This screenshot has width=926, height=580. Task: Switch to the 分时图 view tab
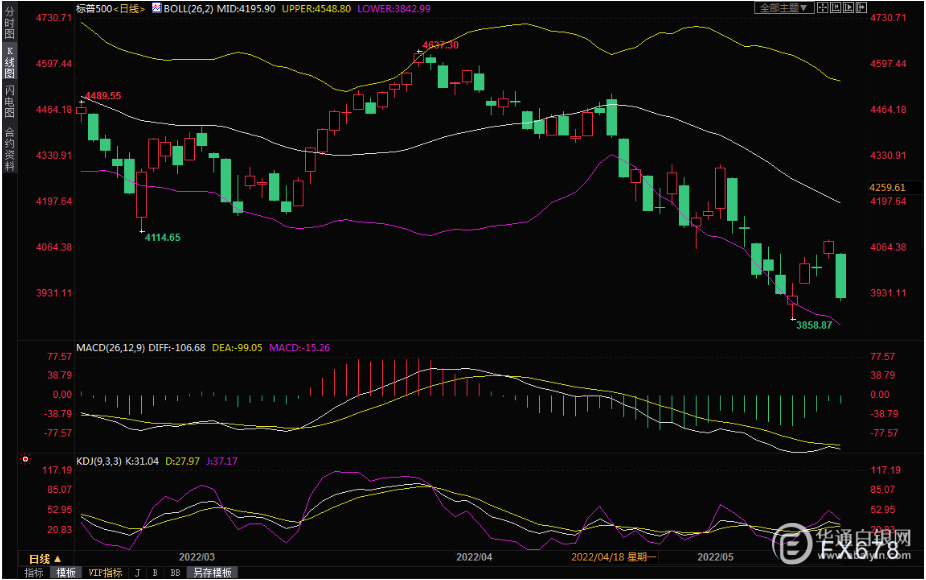click(9, 22)
